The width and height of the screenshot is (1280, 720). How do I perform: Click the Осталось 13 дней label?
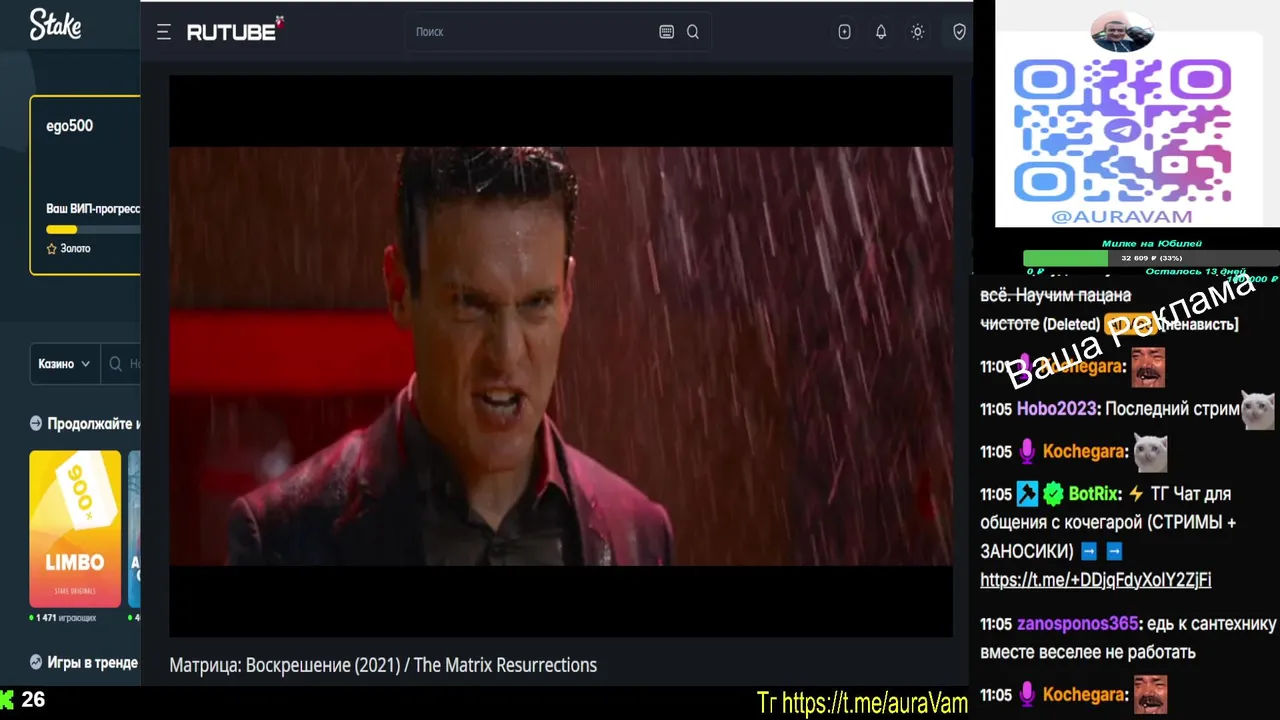tap(1195, 272)
